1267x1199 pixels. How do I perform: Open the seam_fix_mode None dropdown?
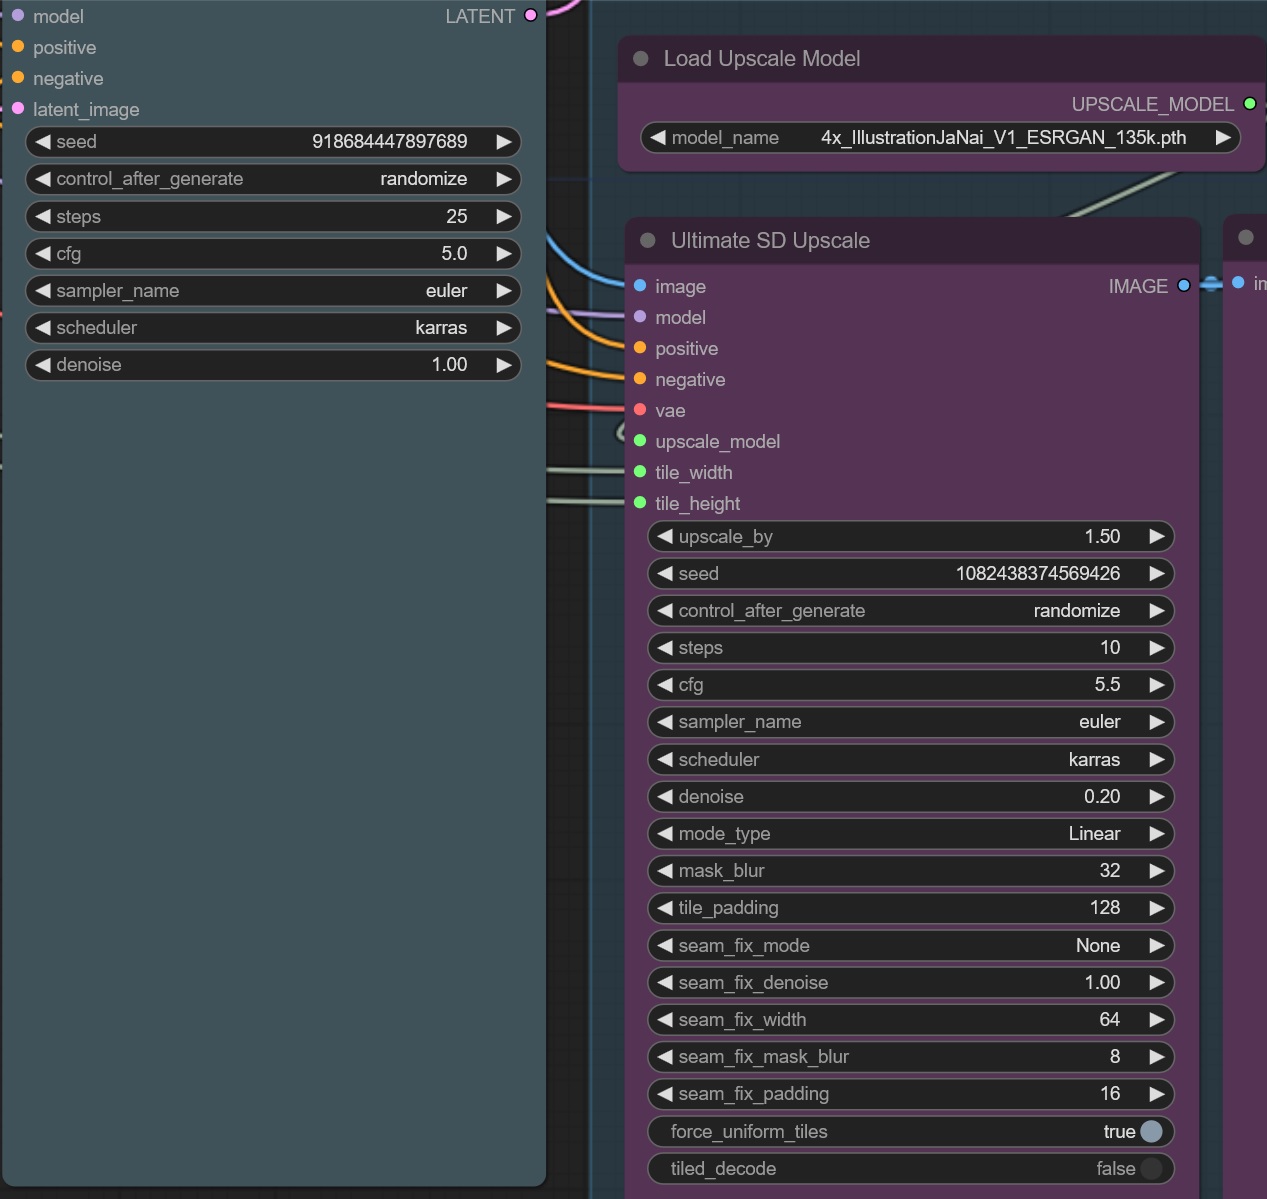coord(910,946)
